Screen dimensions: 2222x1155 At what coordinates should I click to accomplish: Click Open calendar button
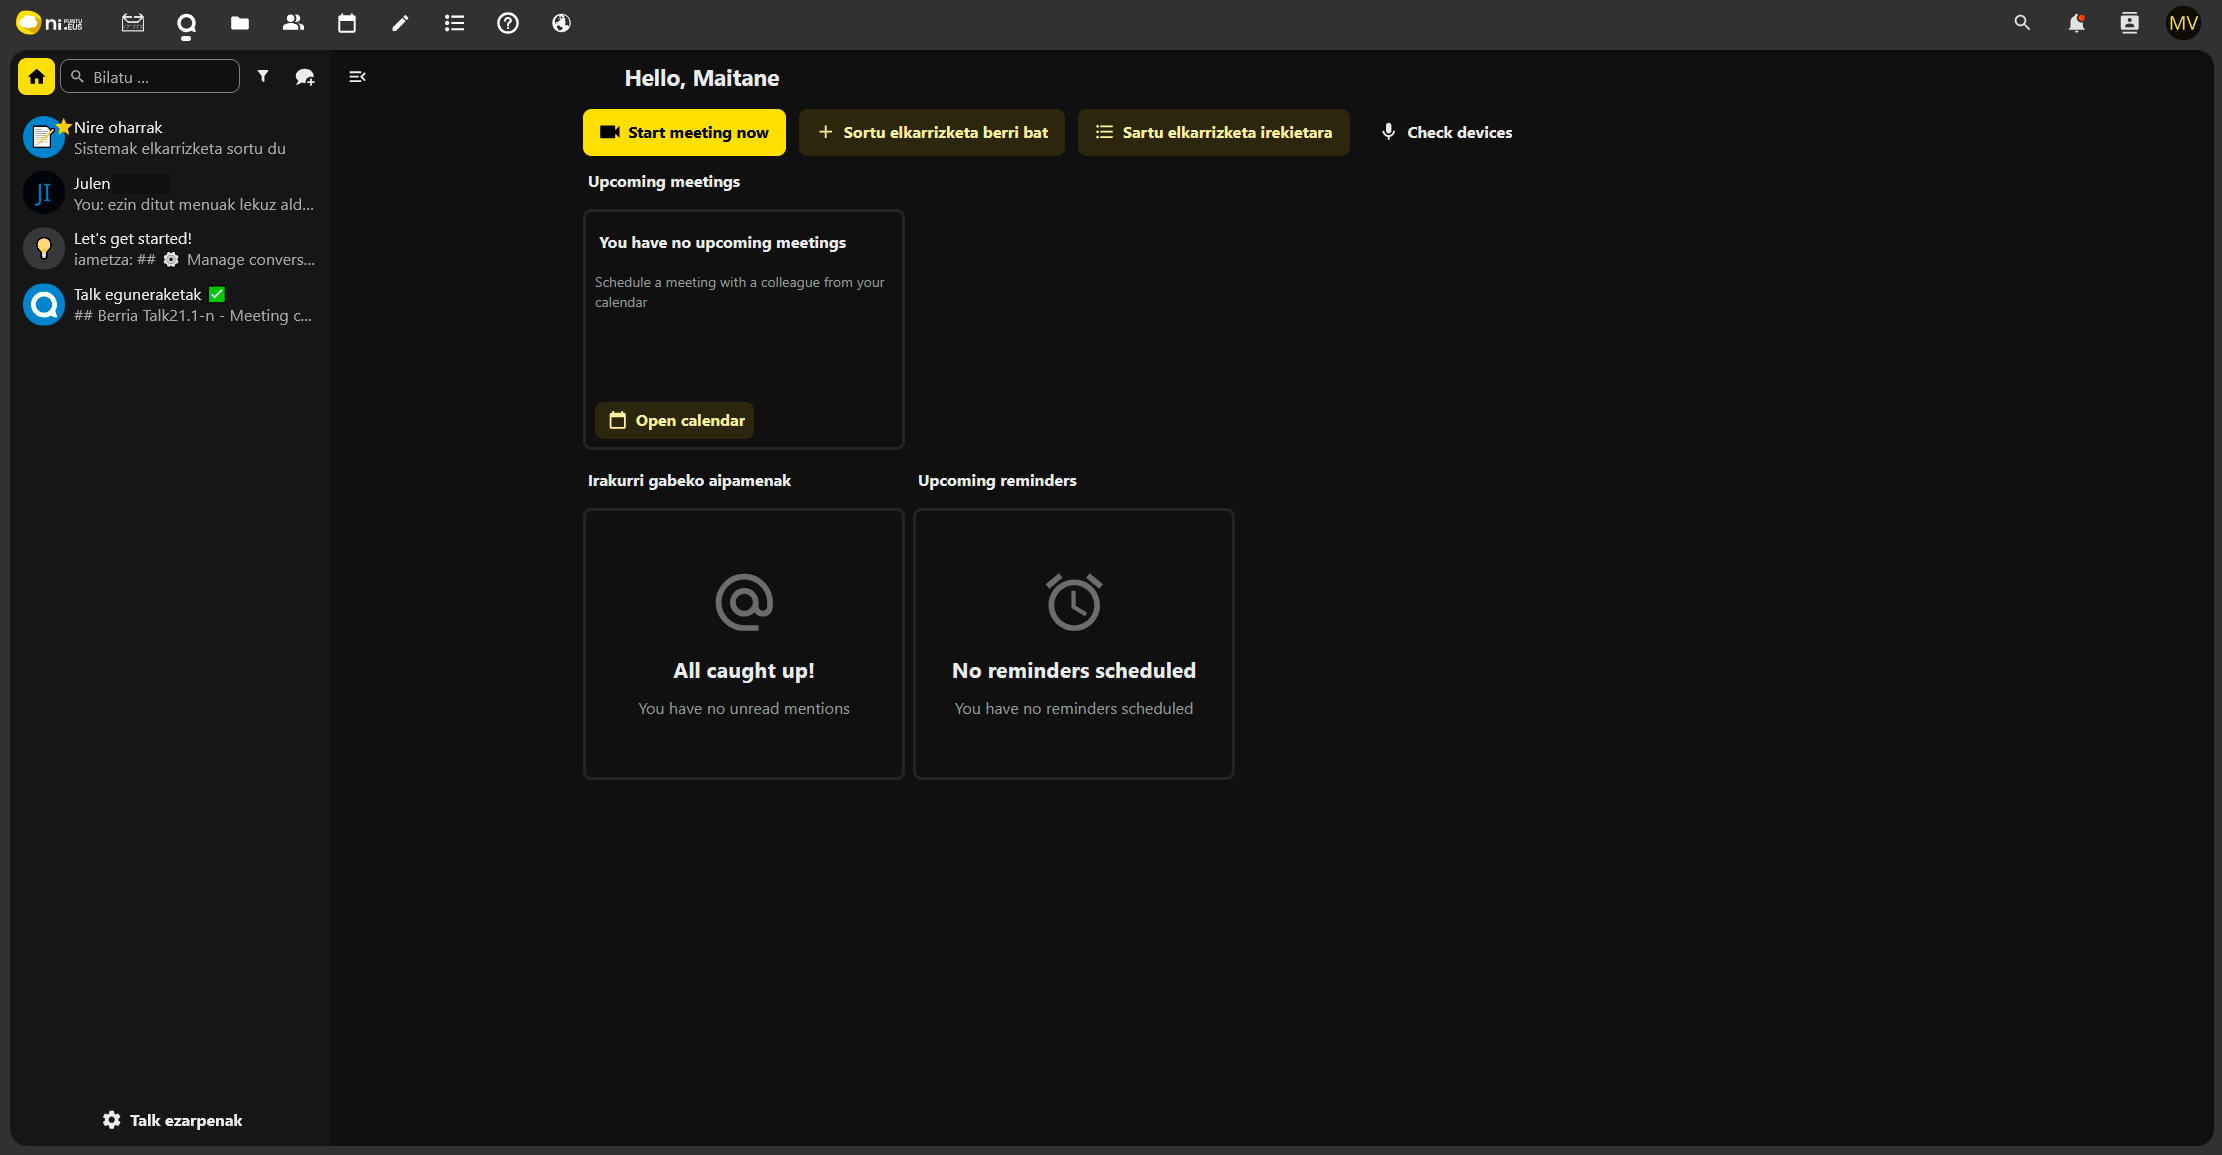click(676, 421)
